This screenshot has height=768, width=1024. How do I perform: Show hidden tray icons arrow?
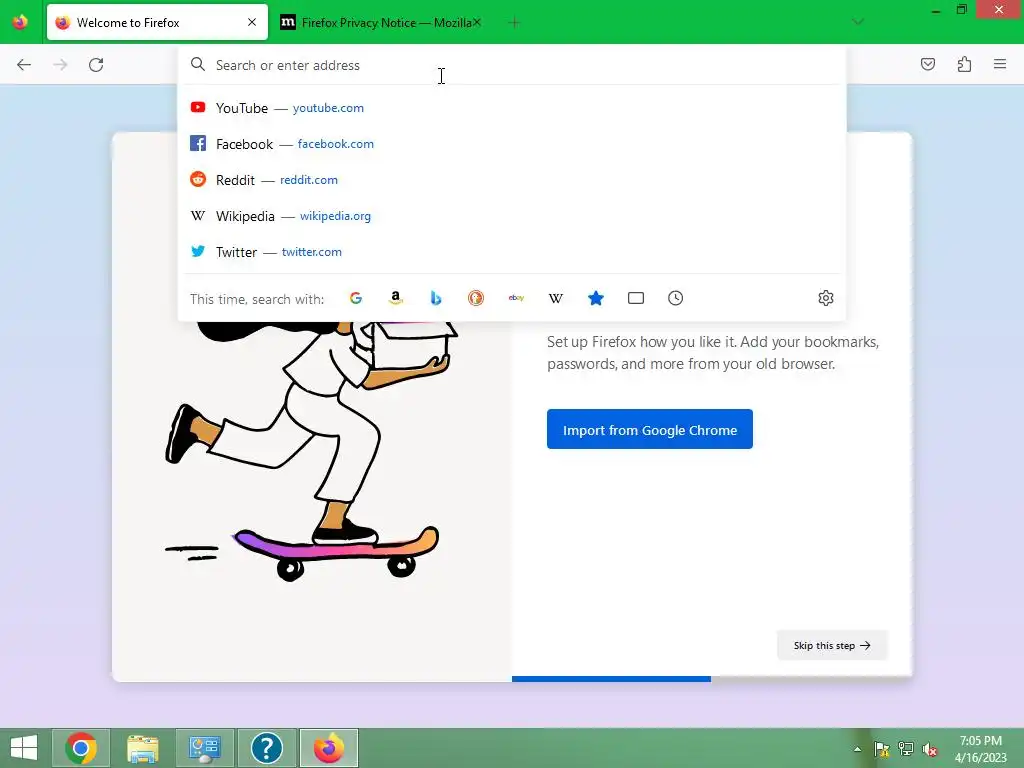[x=857, y=749]
